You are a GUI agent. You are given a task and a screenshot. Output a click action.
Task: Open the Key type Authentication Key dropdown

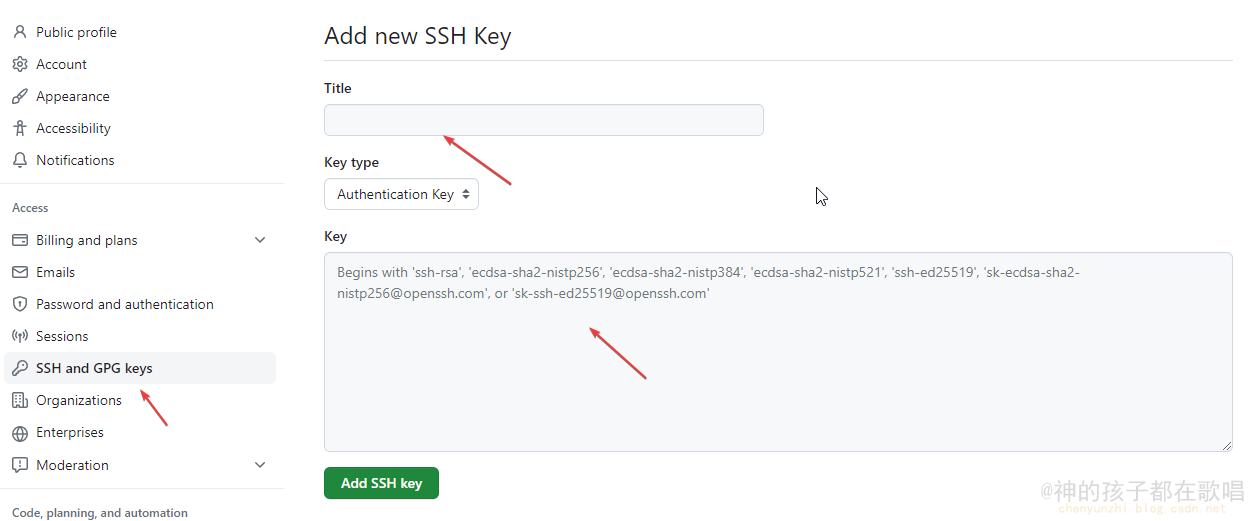coord(401,194)
